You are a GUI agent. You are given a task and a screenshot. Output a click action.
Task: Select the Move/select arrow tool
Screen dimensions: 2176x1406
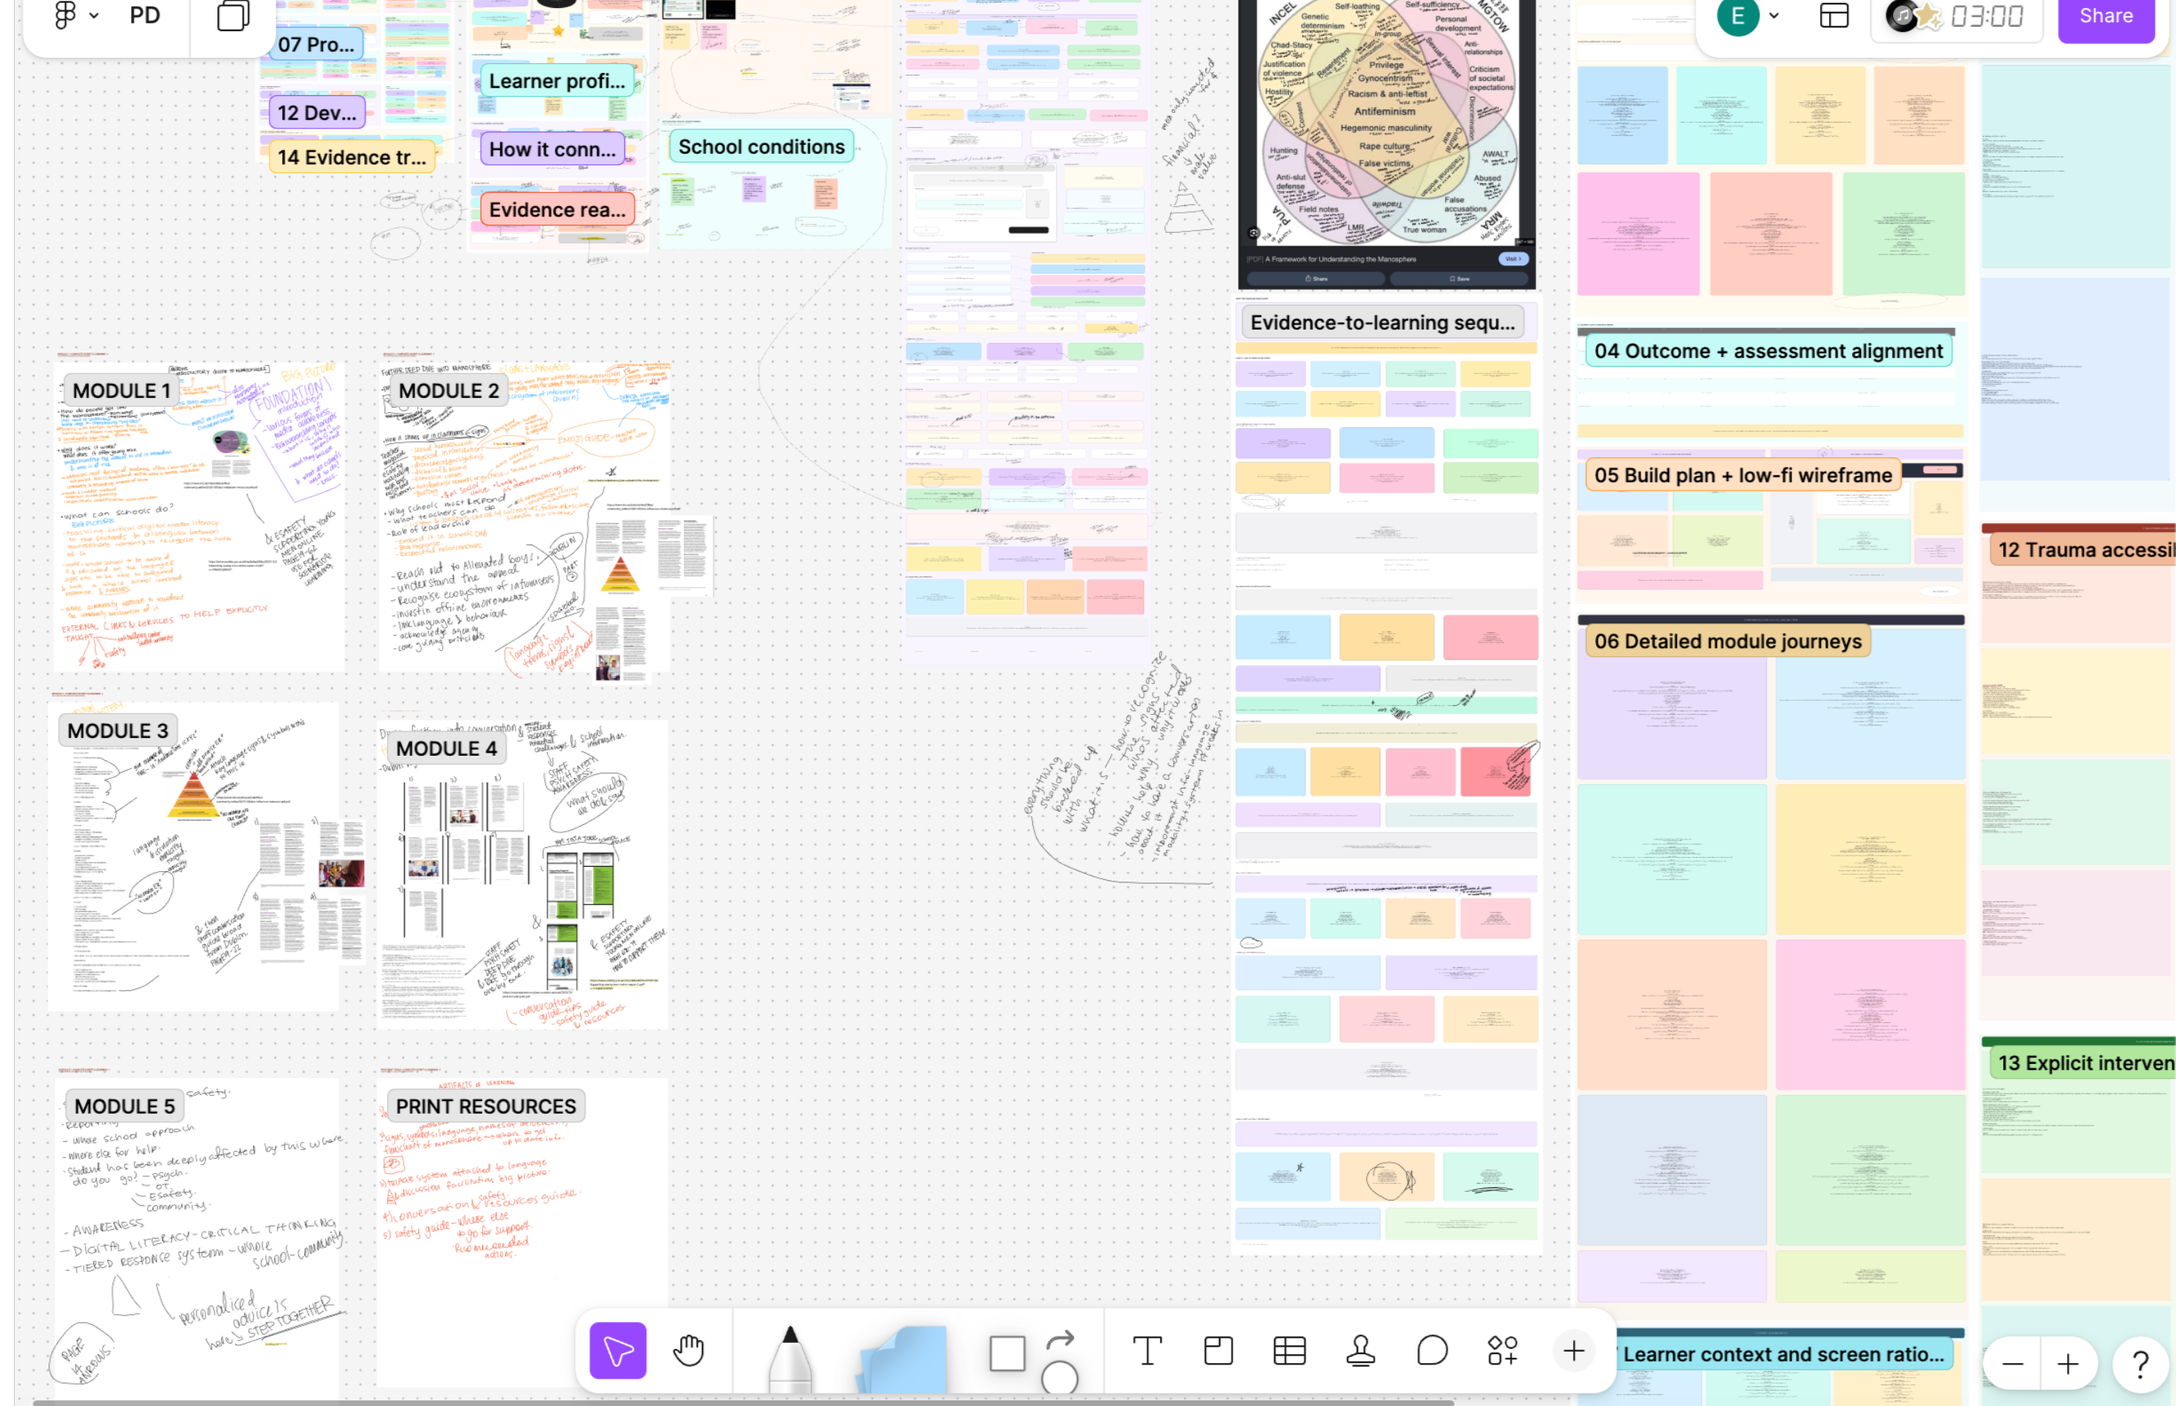(617, 1350)
